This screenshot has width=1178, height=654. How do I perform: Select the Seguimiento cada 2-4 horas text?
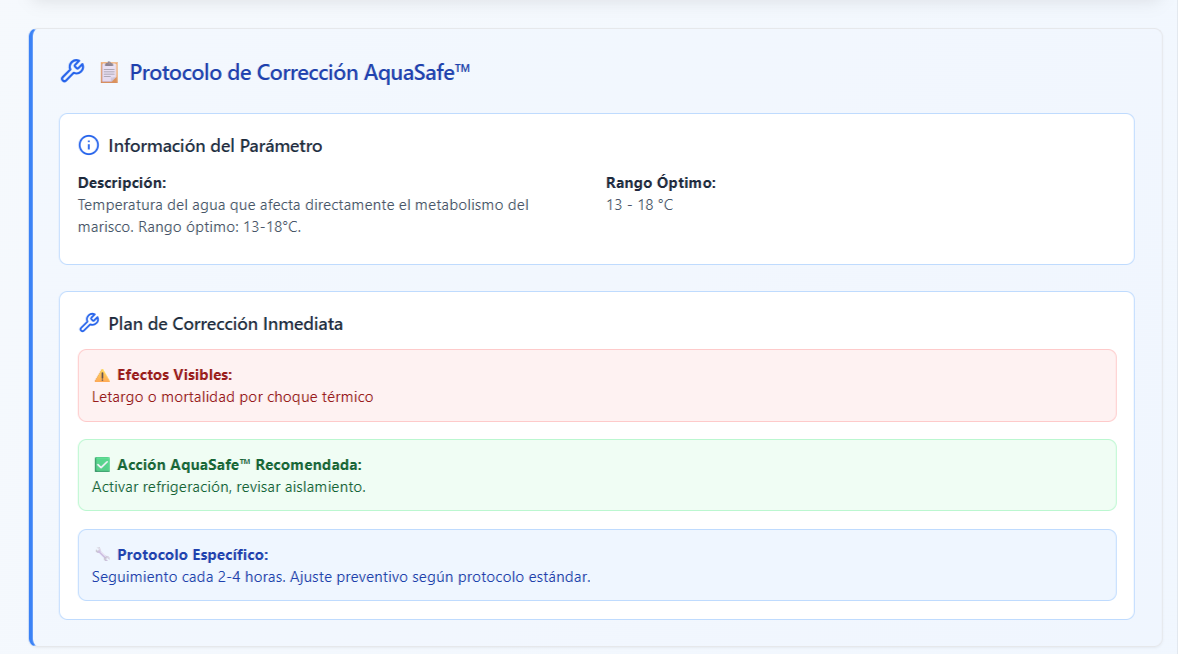[340, 577]
